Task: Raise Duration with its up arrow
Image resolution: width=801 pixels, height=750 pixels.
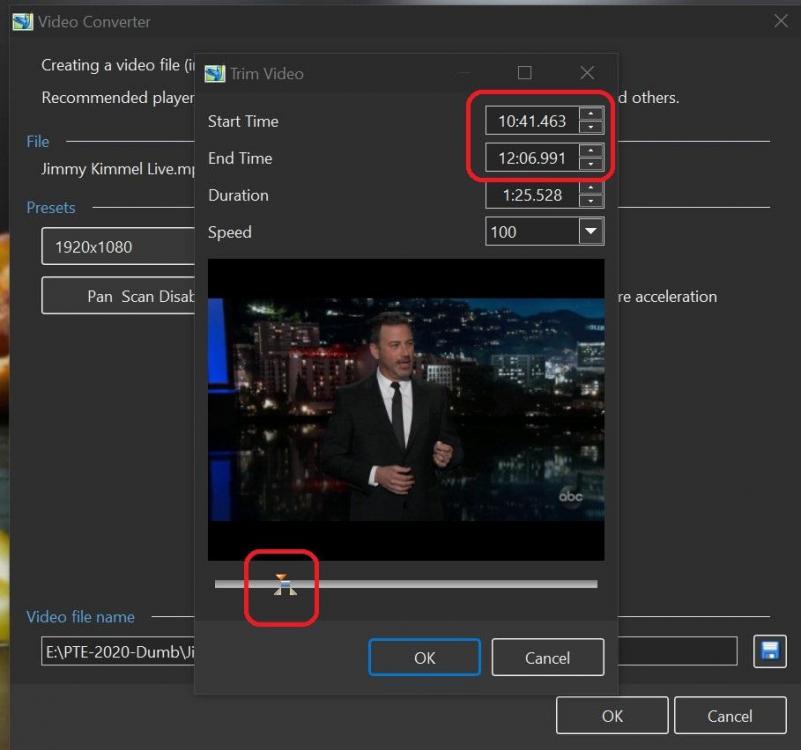Action: coord(591,189)
